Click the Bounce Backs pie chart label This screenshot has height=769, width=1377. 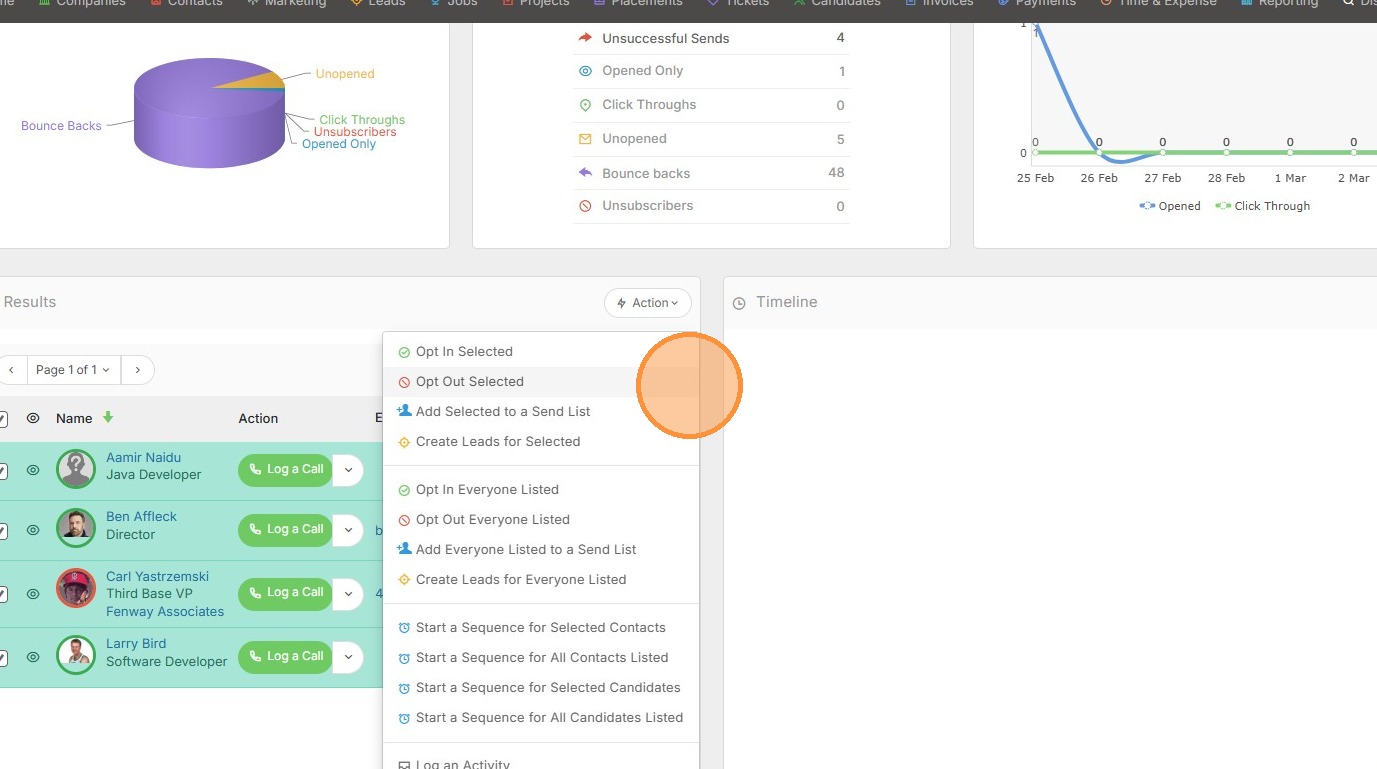[x=61, y=126]
